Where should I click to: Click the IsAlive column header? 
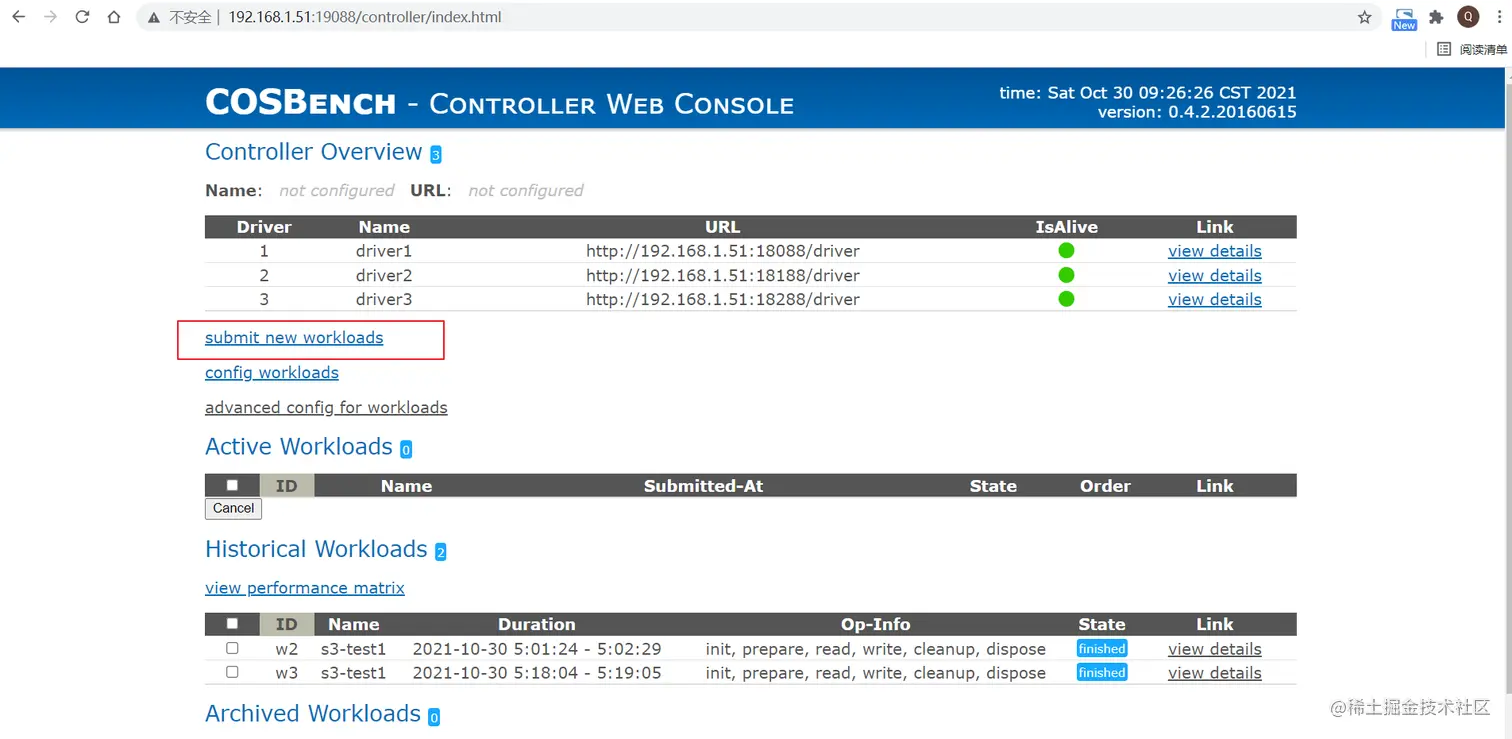1066,227
